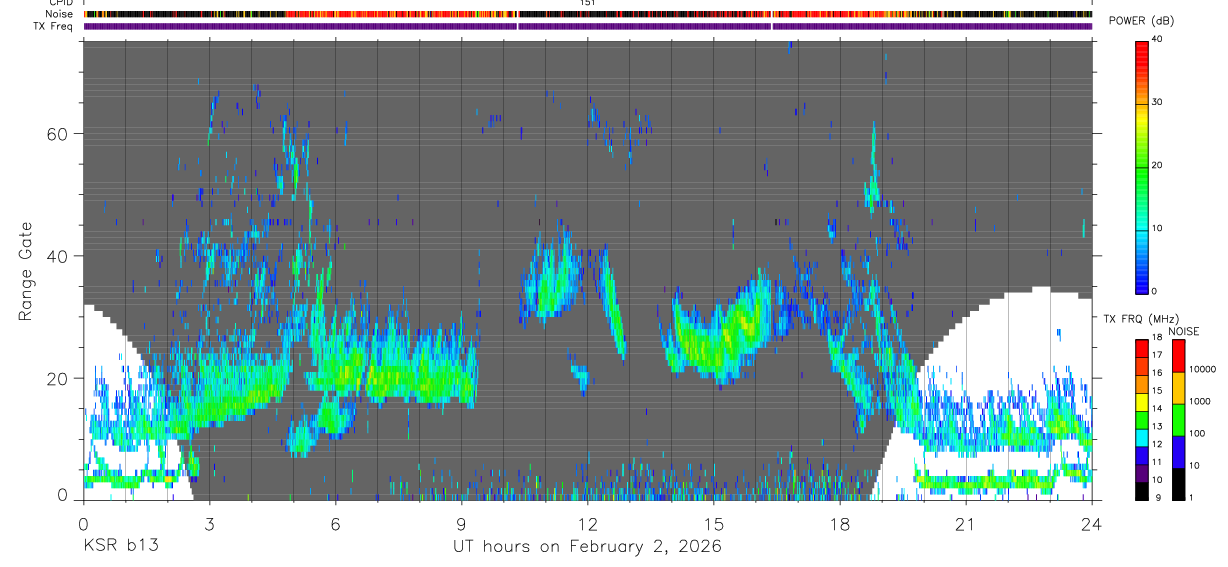Screen dimensions: 1228x567
Task: Click the POWER (dB) legend title
Action: tap(1139, 22)
